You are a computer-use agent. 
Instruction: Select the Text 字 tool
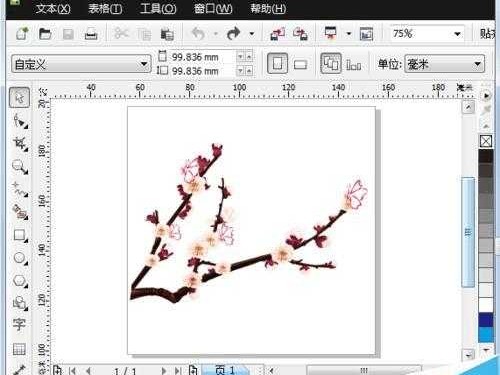click(19, 324)
